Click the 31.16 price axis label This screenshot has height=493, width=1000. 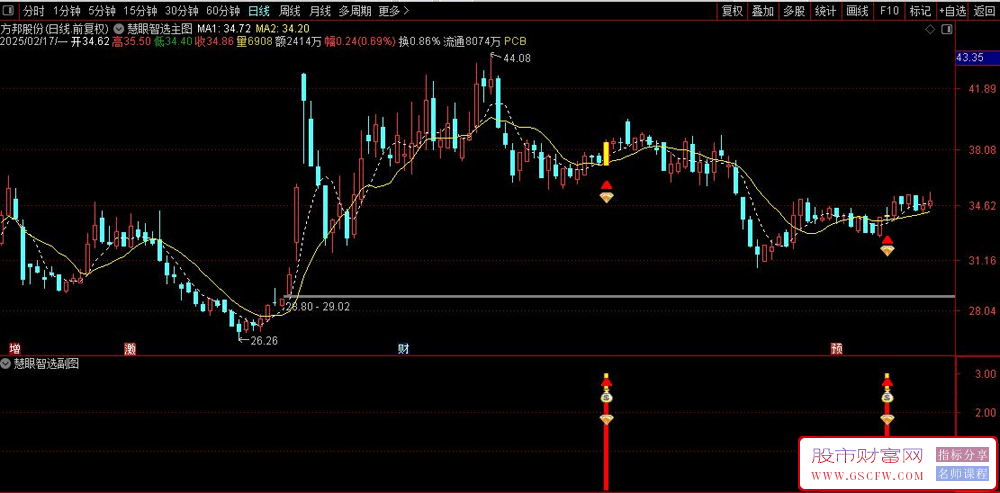tap(981, 260)
